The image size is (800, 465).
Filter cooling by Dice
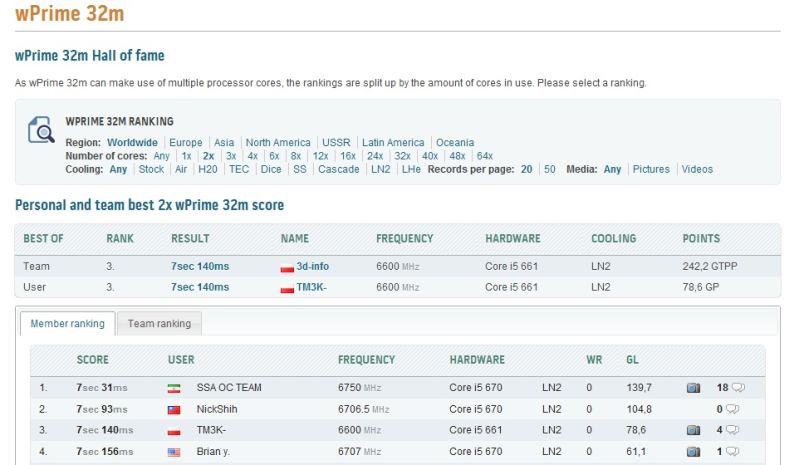[271, 169]
